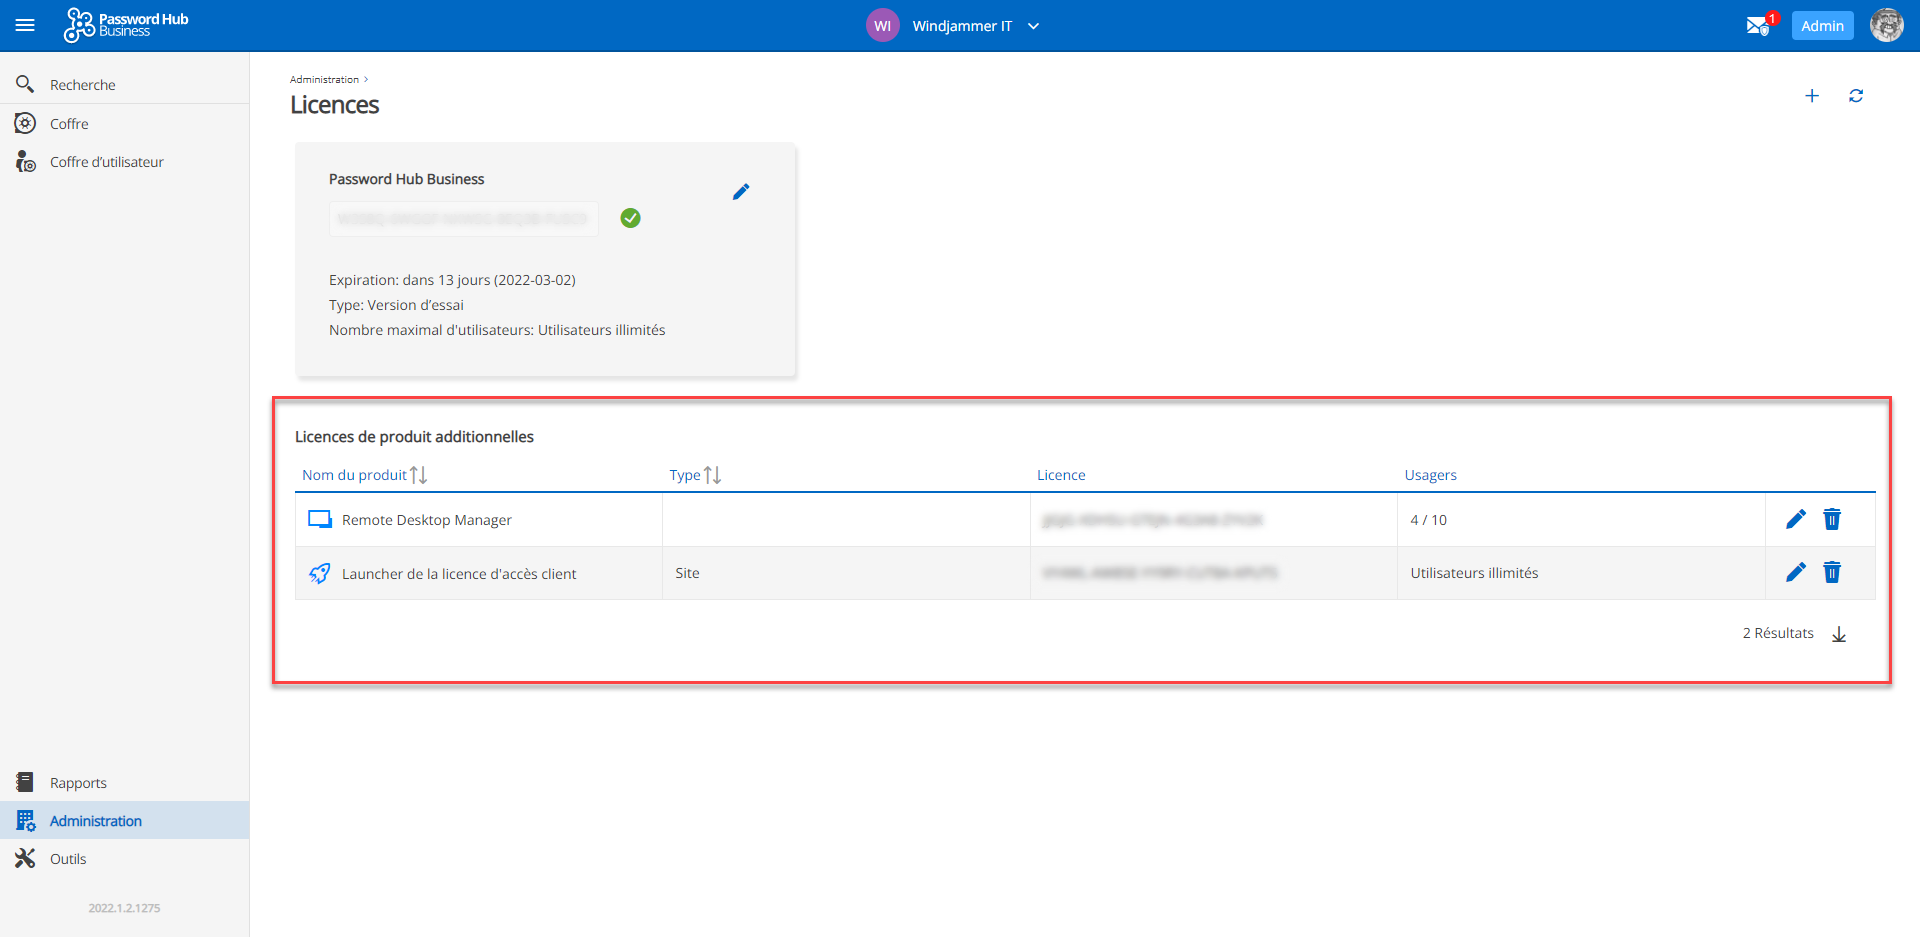
Task: Open the Coffre vault section
Action: click(x=69, y=124)
